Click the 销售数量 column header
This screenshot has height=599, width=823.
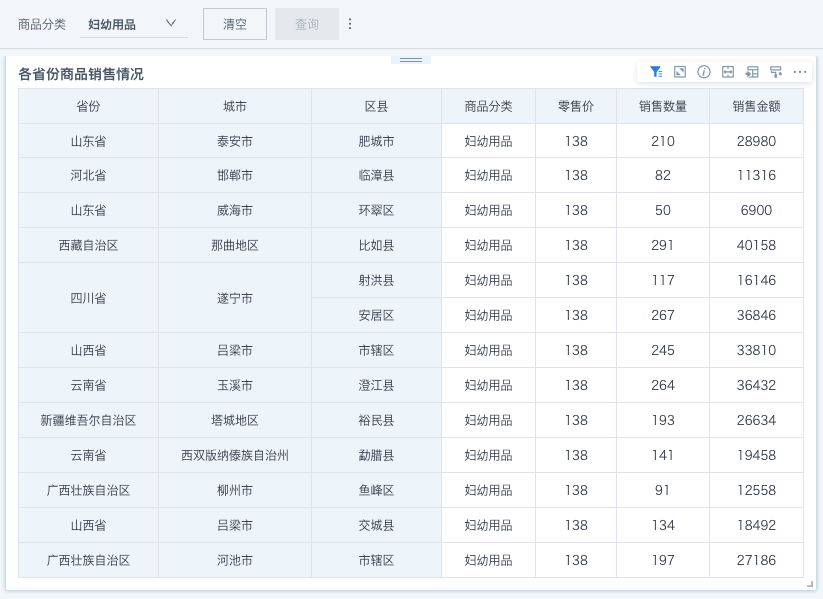click(x=663, y=106)
